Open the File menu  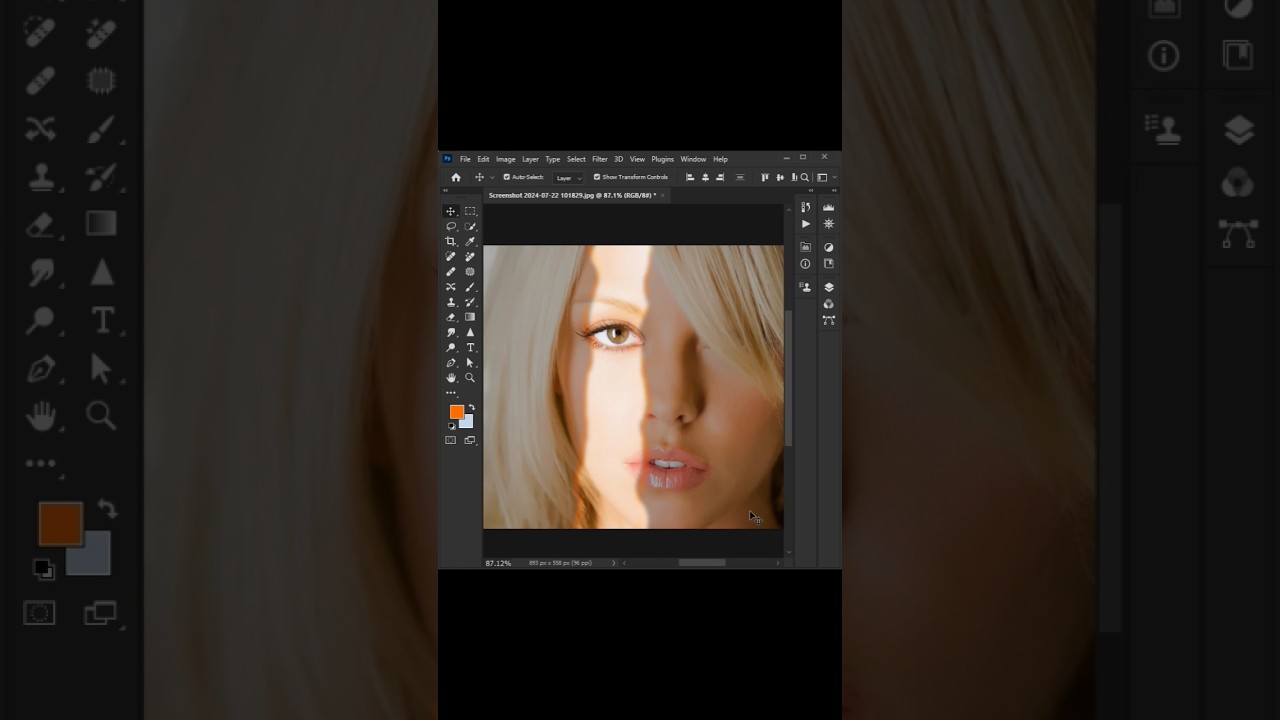pos(465,159)
